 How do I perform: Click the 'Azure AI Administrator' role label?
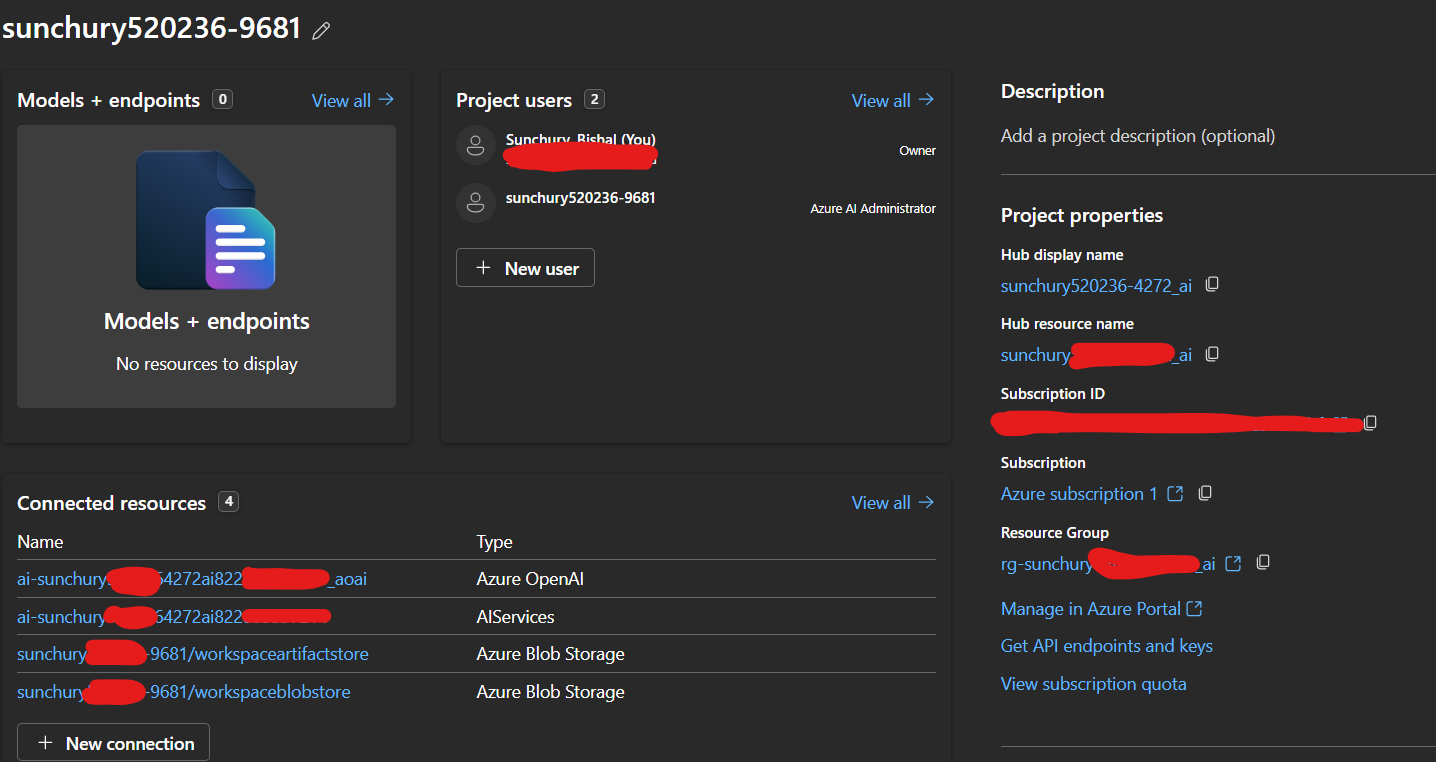tap(873, 209)
